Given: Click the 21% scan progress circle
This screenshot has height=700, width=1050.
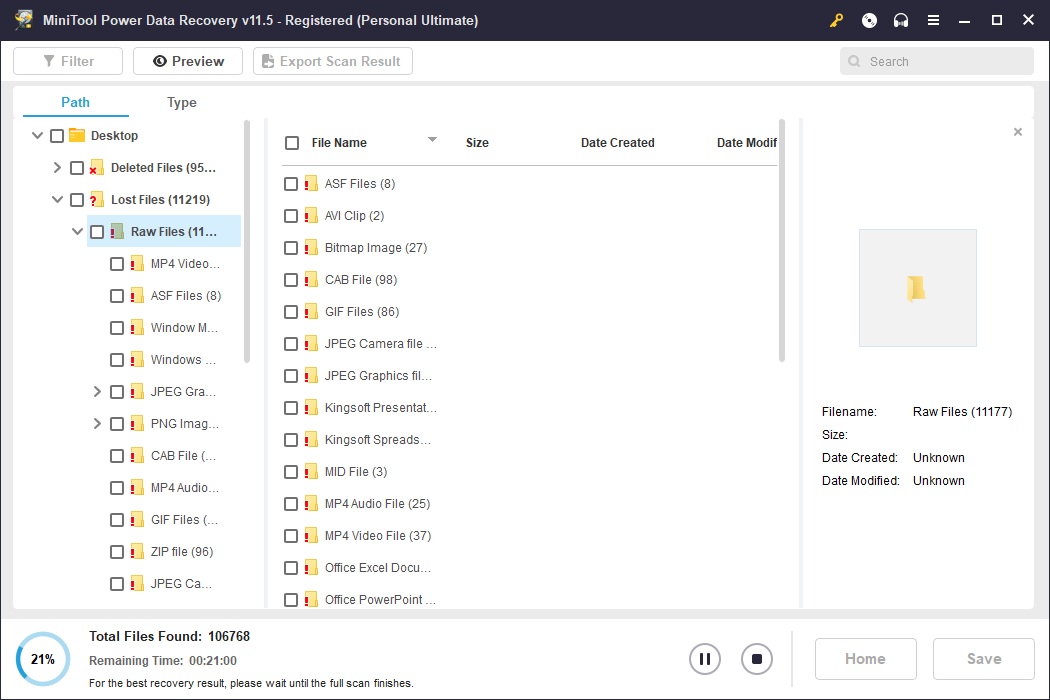Looking at the screenshot, I should (41, 659).
